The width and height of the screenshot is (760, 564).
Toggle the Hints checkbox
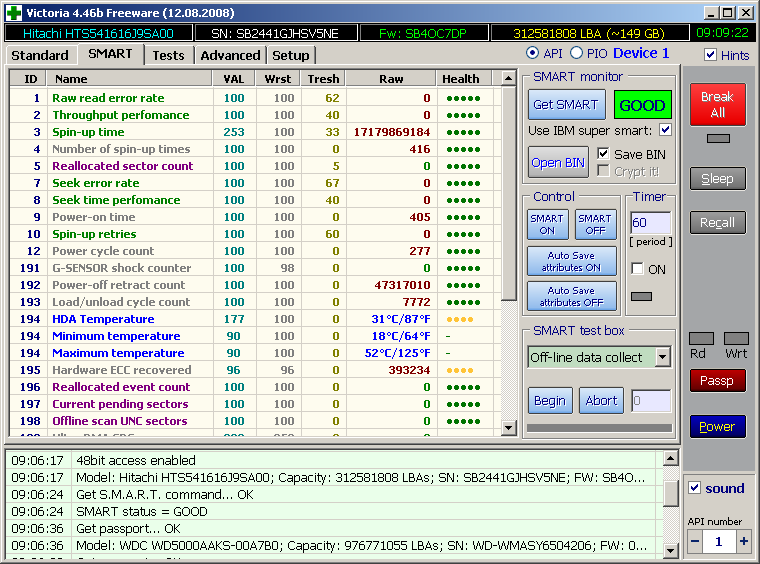pos(710,55)
